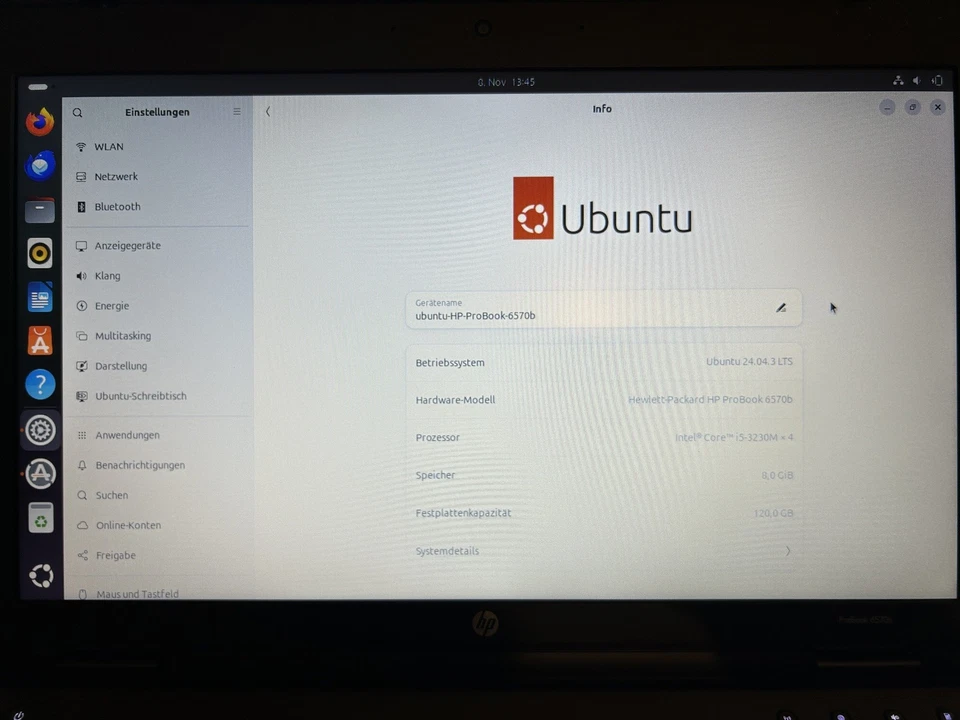The height and width of the screenshot is (720, 960).
Task: Click the back arrow in the Info header
Action: [x=268, y=111]
